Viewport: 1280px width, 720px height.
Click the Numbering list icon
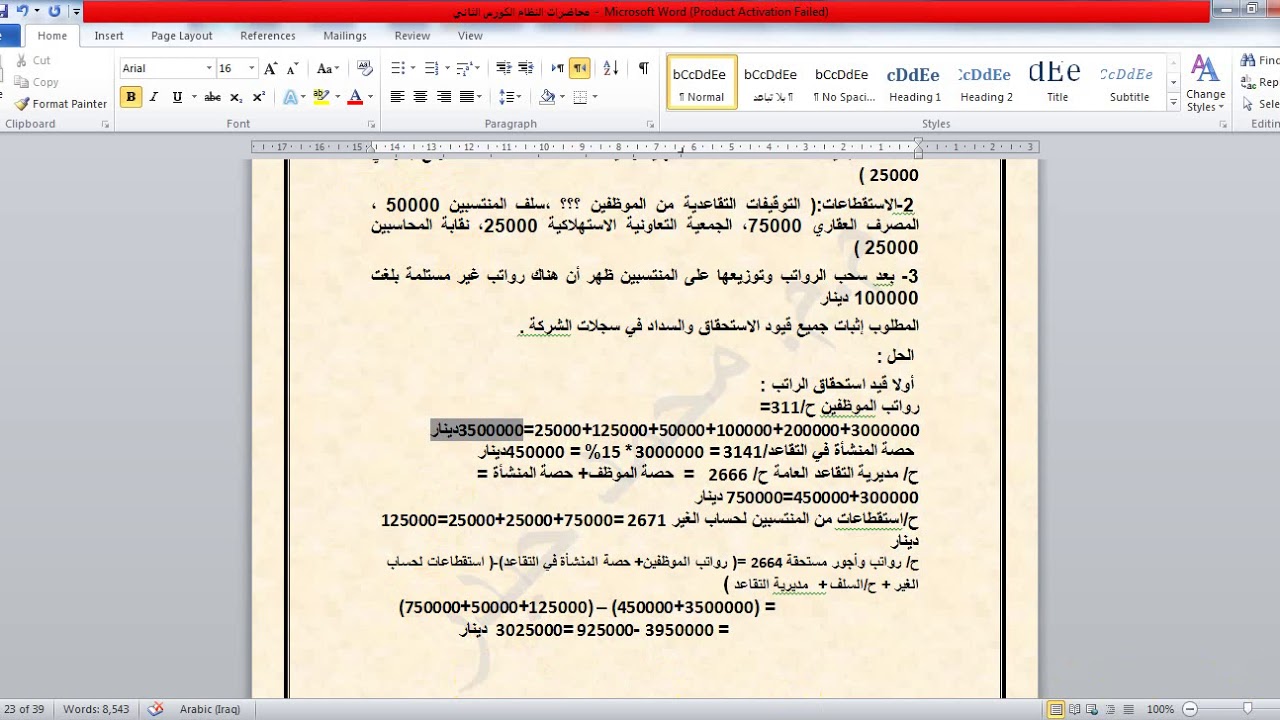click(432, 68)
